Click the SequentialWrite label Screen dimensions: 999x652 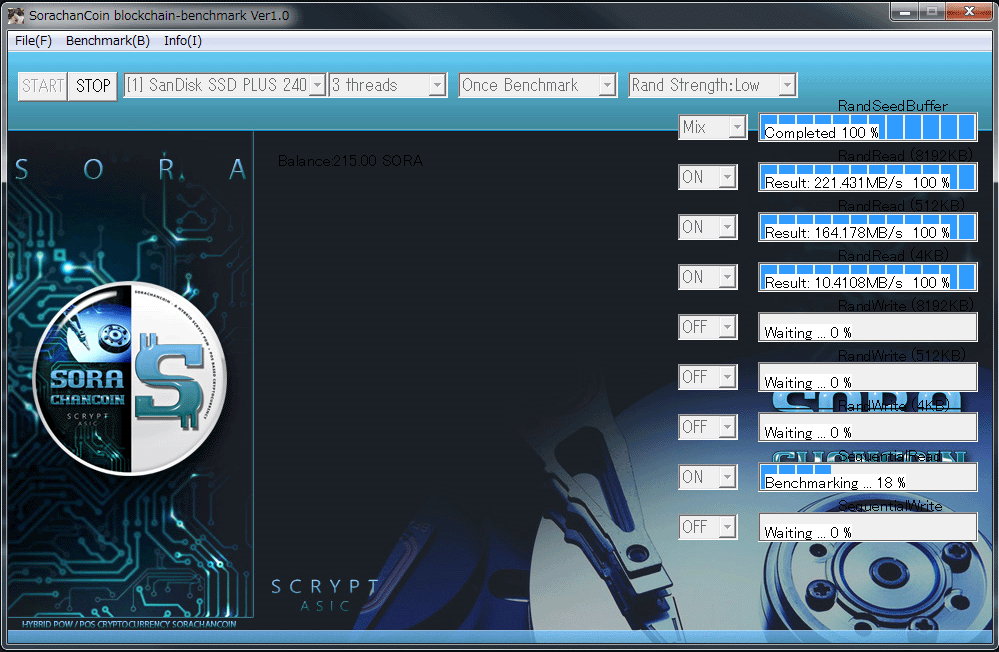890,506
